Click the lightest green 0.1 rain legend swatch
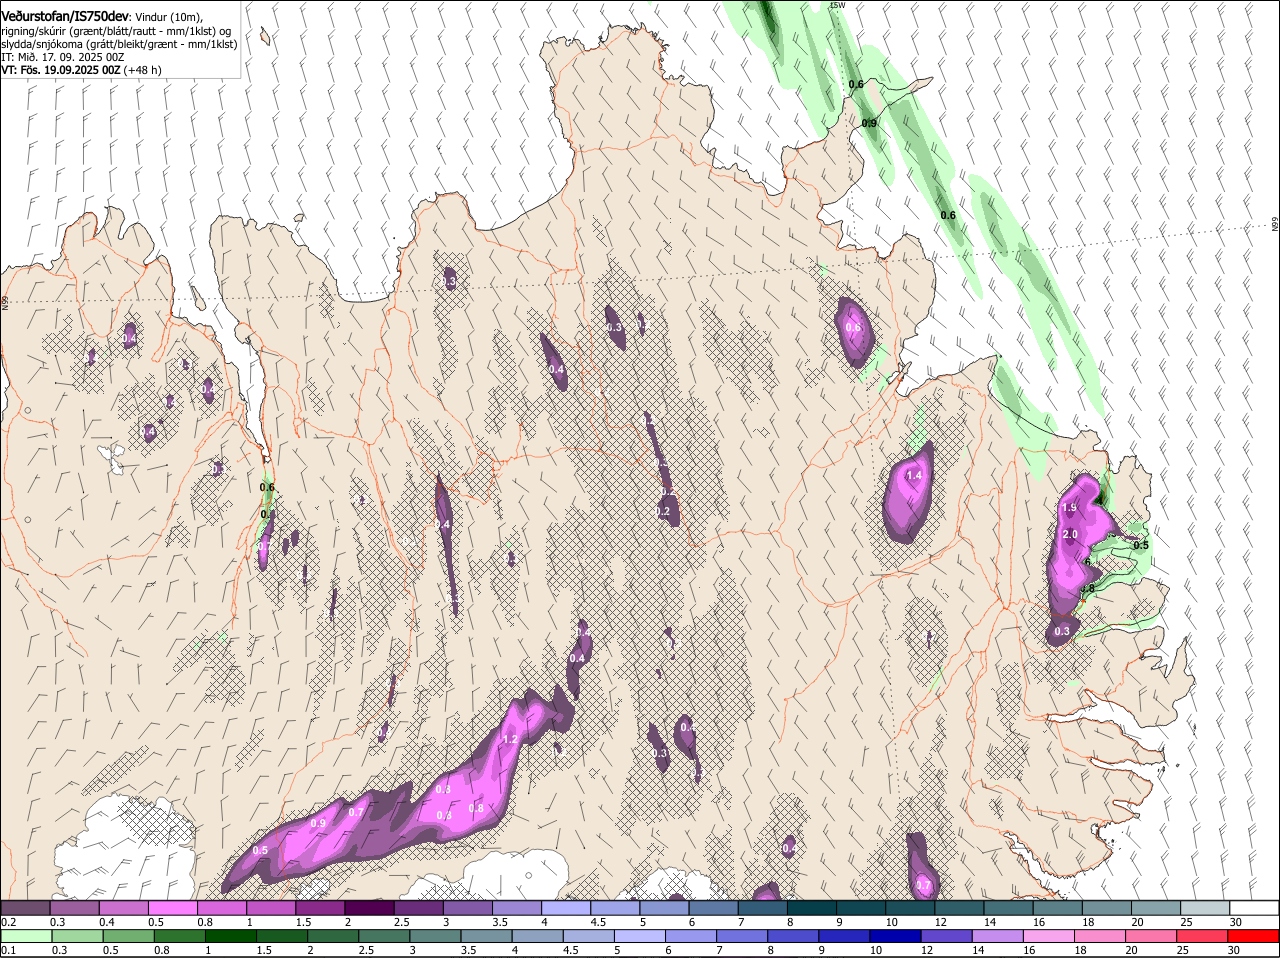This screenshot has height=958, width=1280. pos(26,936)
